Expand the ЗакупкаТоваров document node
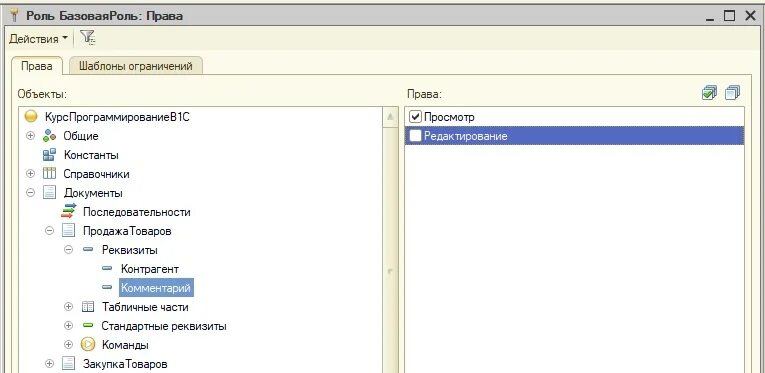Viewport: 765px width, 373px height. click(49, 363)
